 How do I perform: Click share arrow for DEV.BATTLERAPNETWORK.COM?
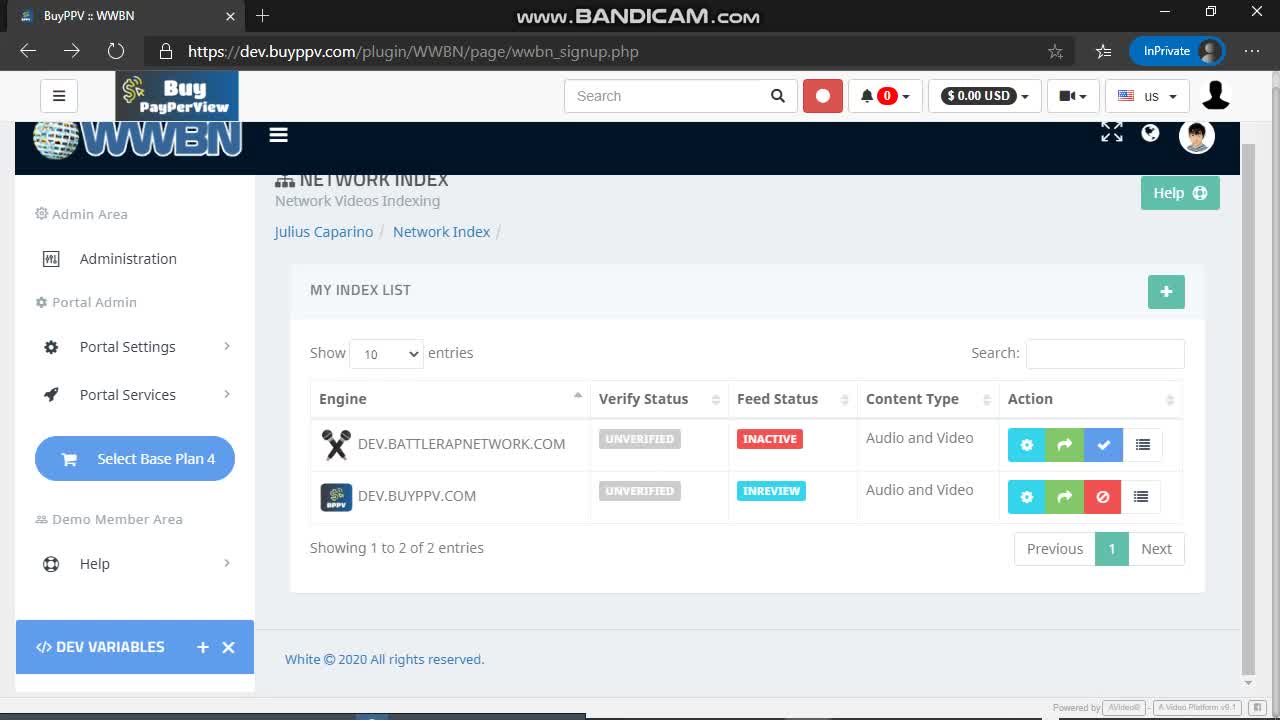1065,445
